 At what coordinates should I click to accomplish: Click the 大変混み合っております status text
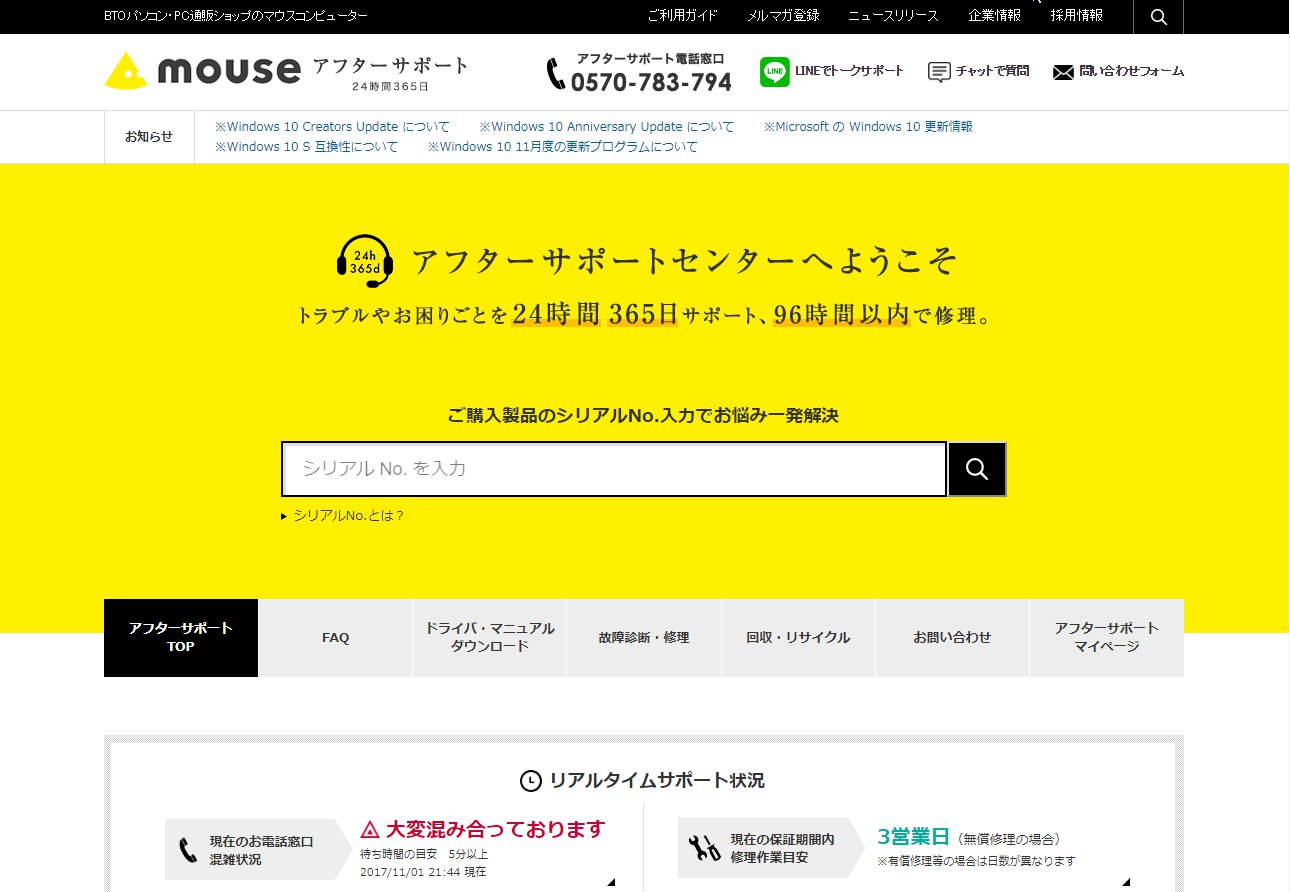point(496,829)
